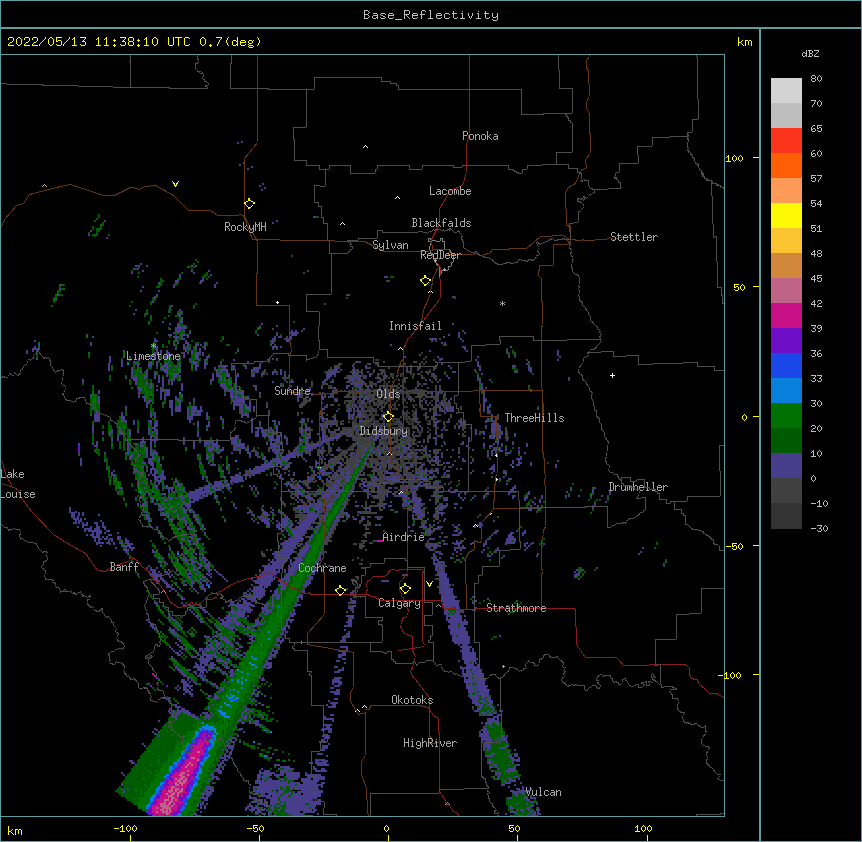Click the Sundre label
This screenshot has width=862, height=842.
point(292,391)
